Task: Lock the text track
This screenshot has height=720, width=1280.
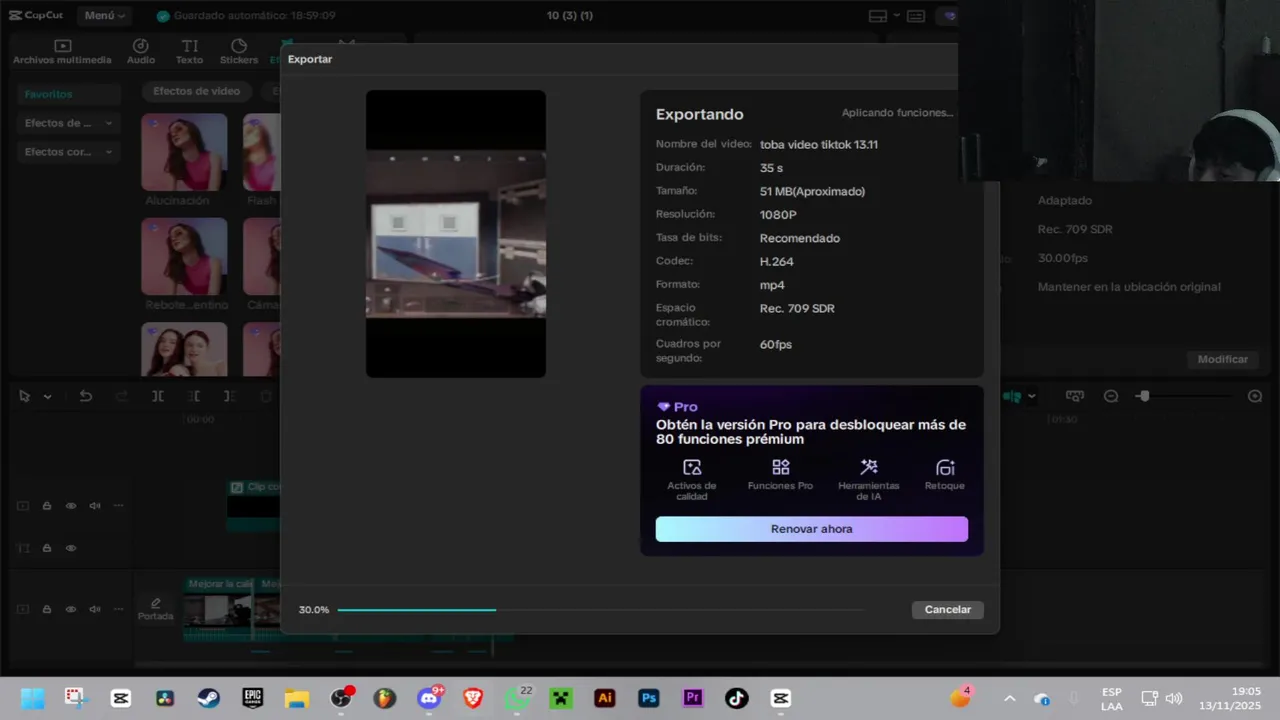Action: tap(47, 548)
